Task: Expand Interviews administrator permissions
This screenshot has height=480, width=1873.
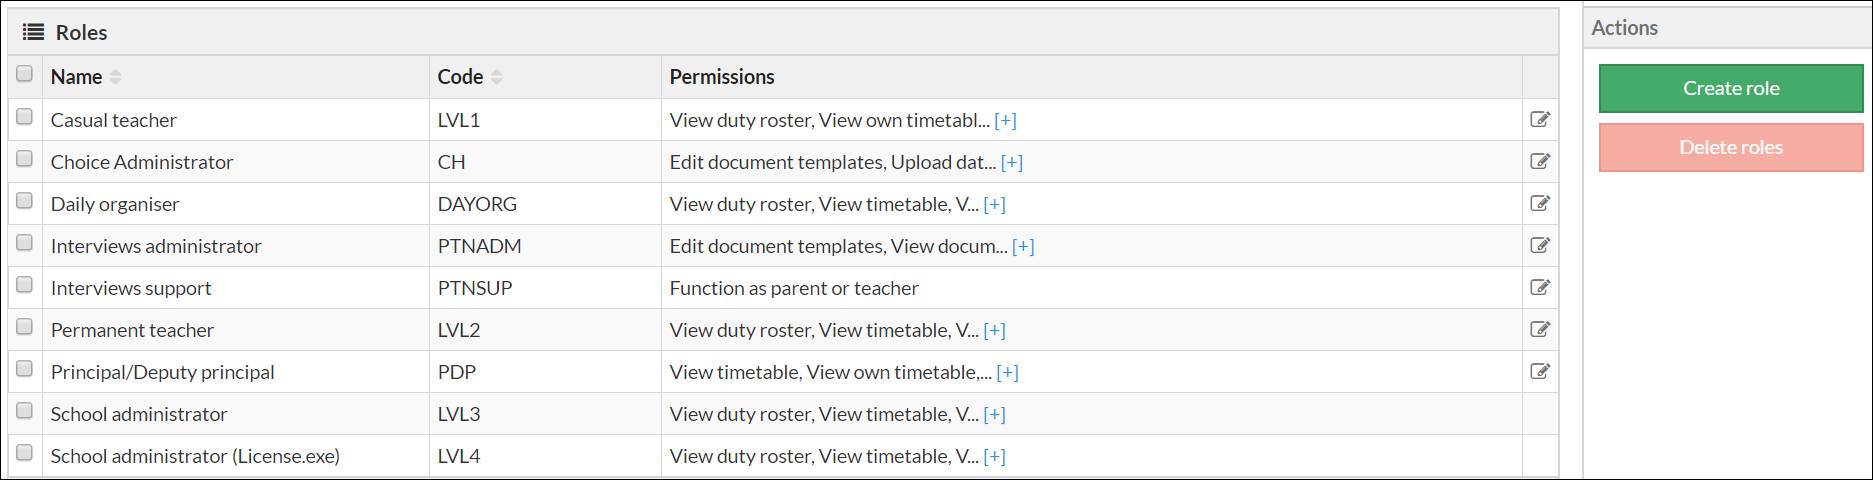Action: [x=1022, y=247]
